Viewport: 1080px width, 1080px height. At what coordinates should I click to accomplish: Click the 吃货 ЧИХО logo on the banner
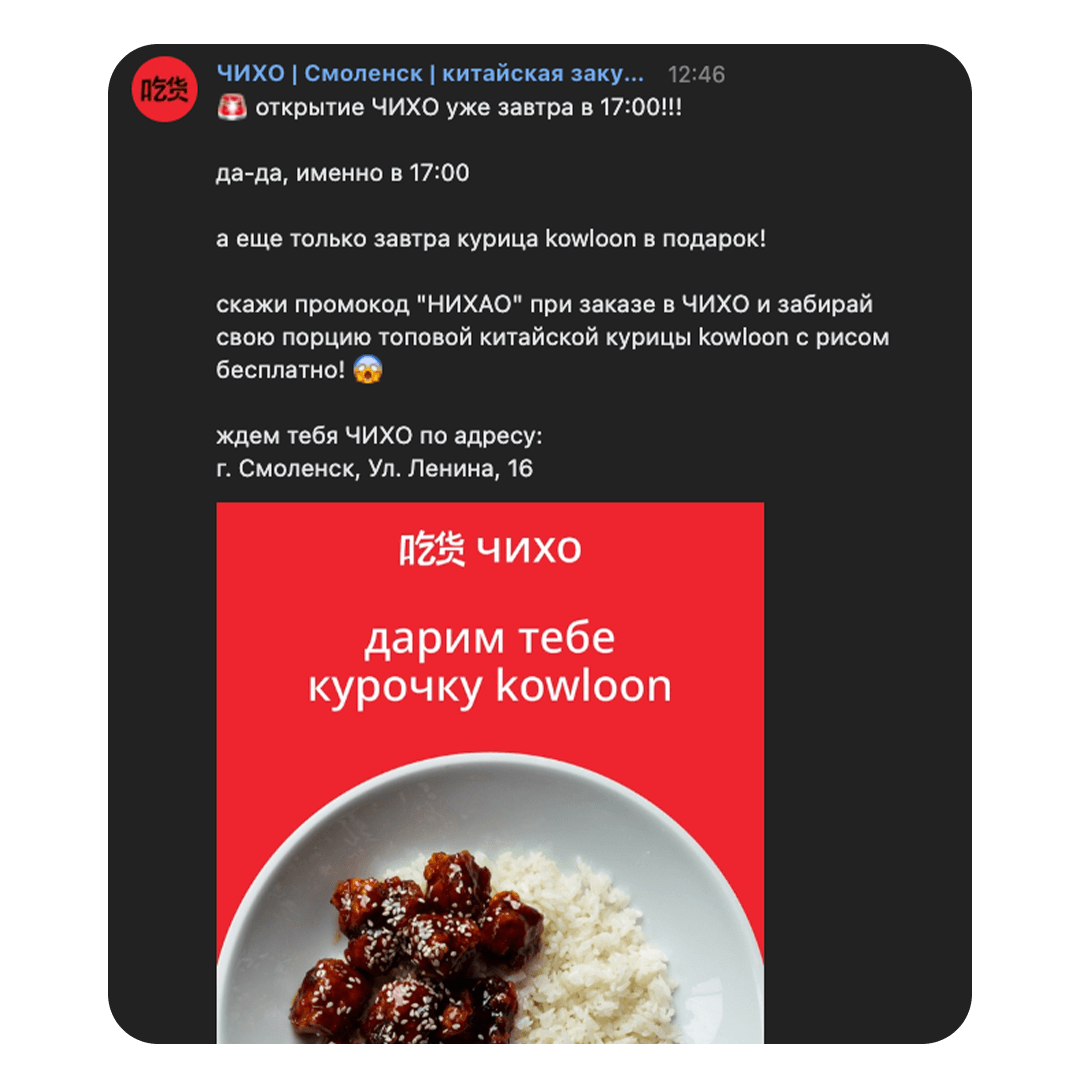[x=490, y=549]
